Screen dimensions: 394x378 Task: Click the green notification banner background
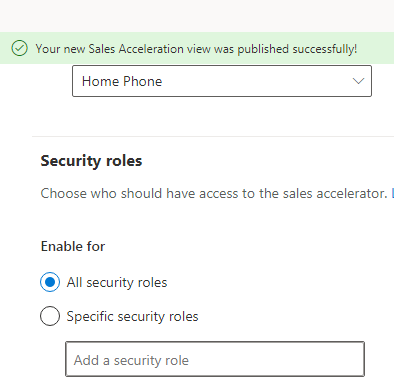(x=375, y=48)
